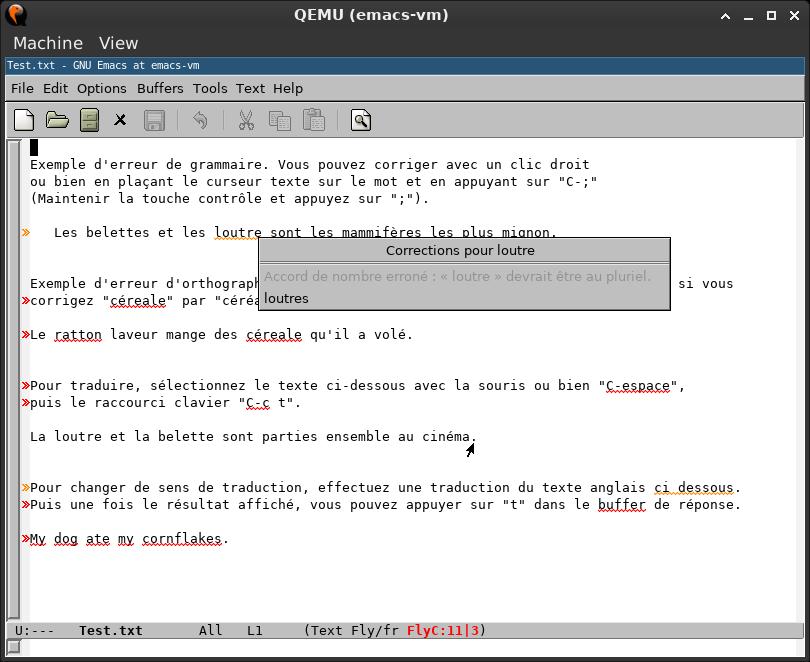Open the directory browser (Dired) icon

click(x=89, y=121)
